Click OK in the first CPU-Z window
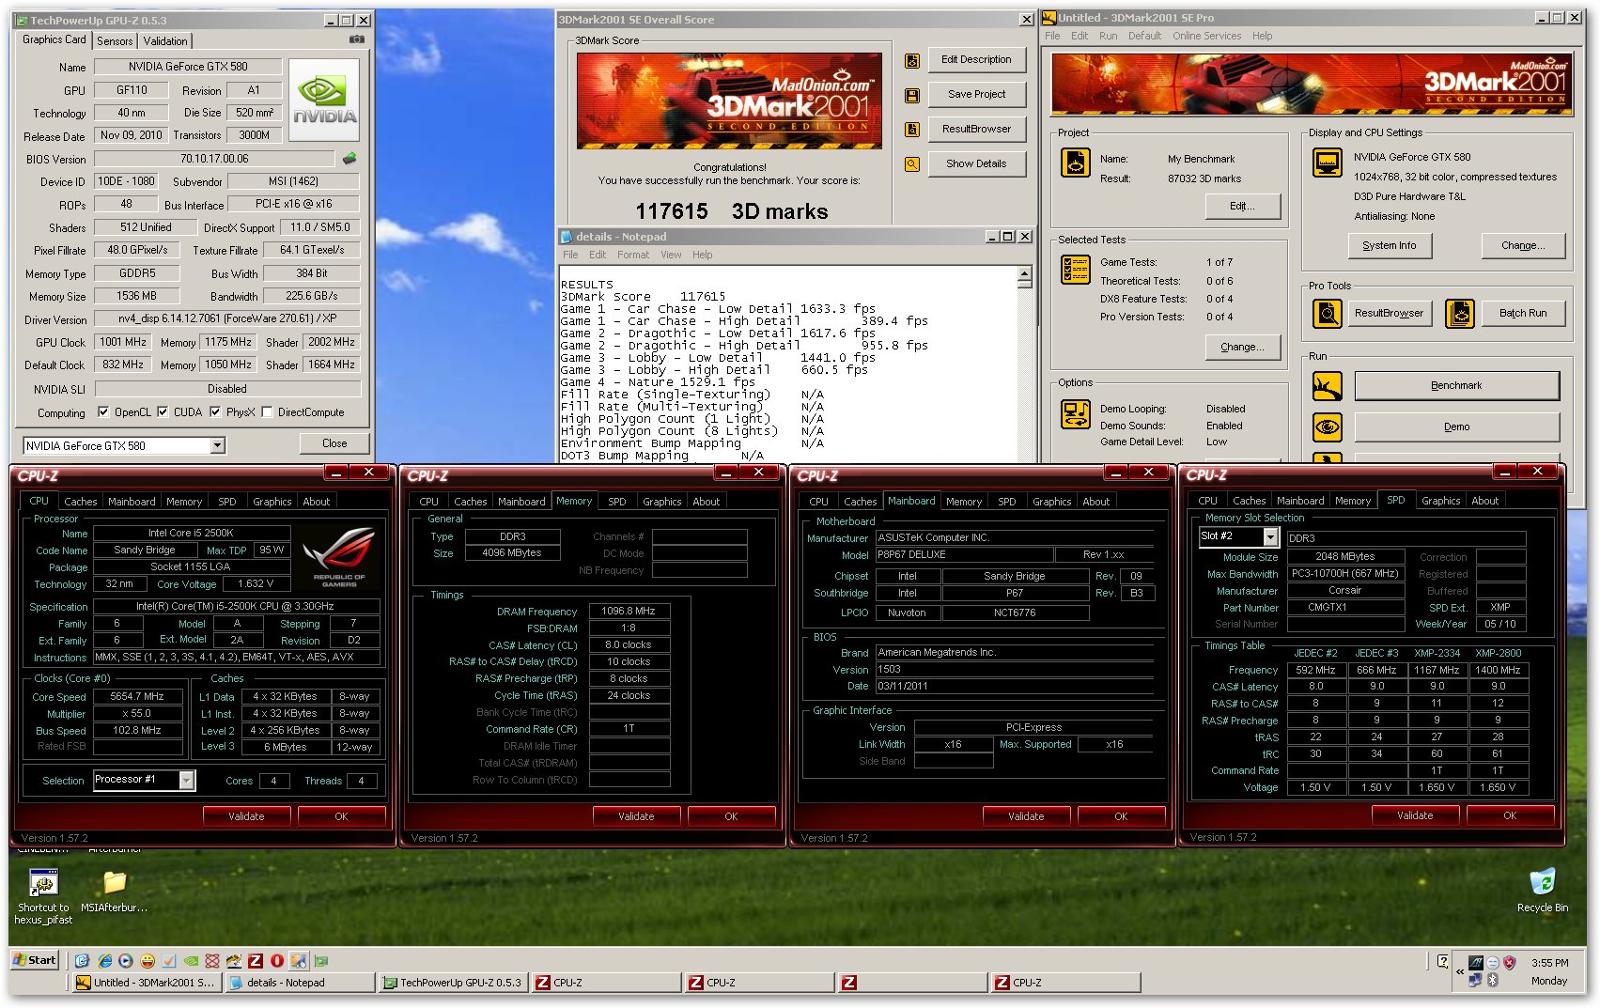 (341, 817)
